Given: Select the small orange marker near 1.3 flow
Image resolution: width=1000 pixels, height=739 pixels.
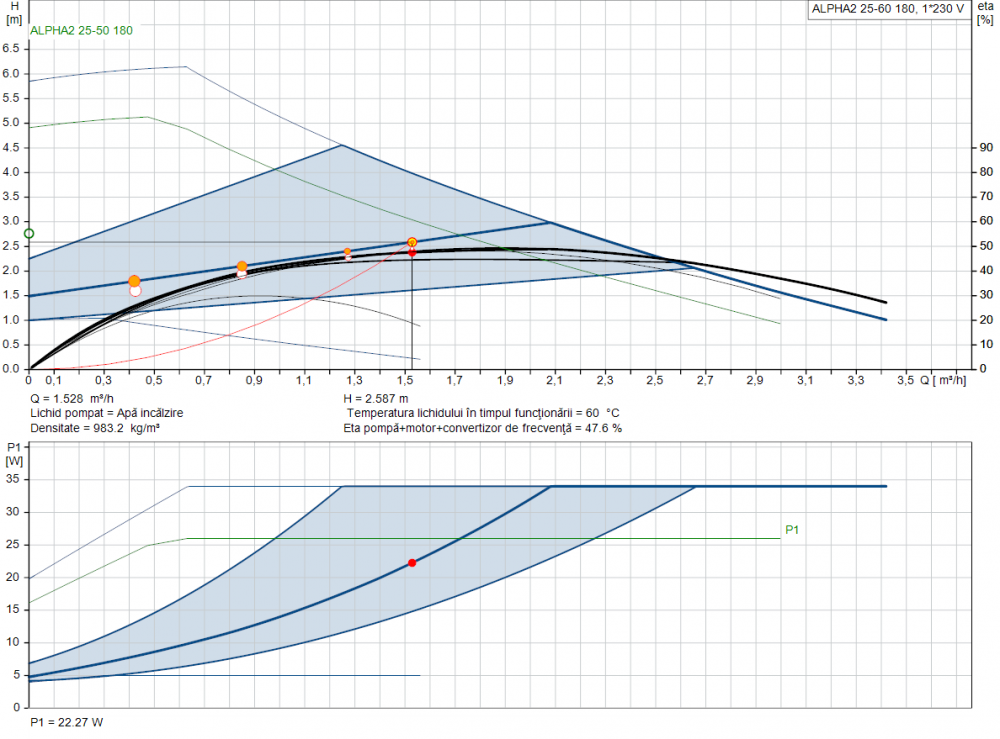Looking at the screenshot, I should point(348,252).
